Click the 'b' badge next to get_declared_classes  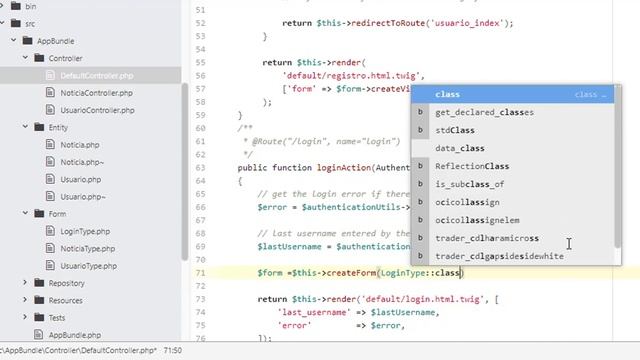coord(420,112)
